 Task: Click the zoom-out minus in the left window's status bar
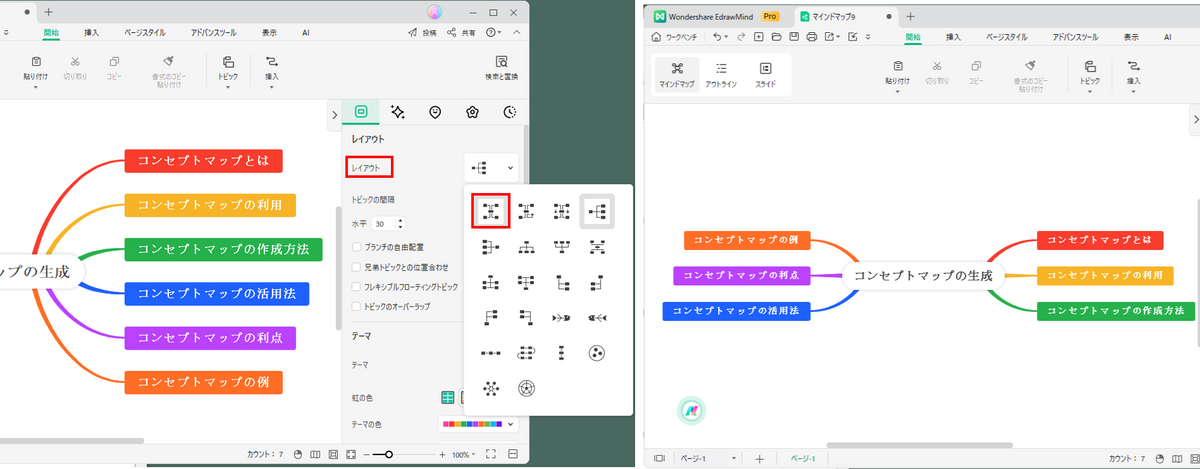coord(366,455)
